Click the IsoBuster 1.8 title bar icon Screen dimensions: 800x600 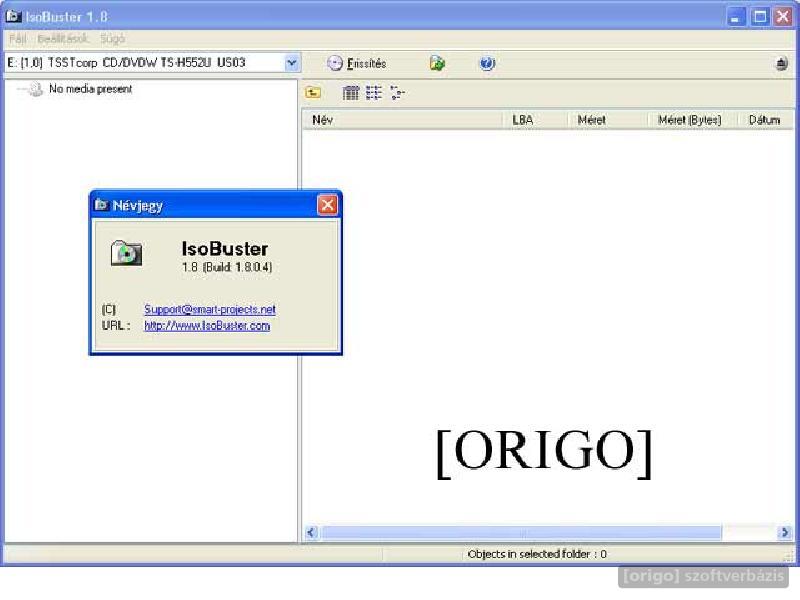[13, 16]
